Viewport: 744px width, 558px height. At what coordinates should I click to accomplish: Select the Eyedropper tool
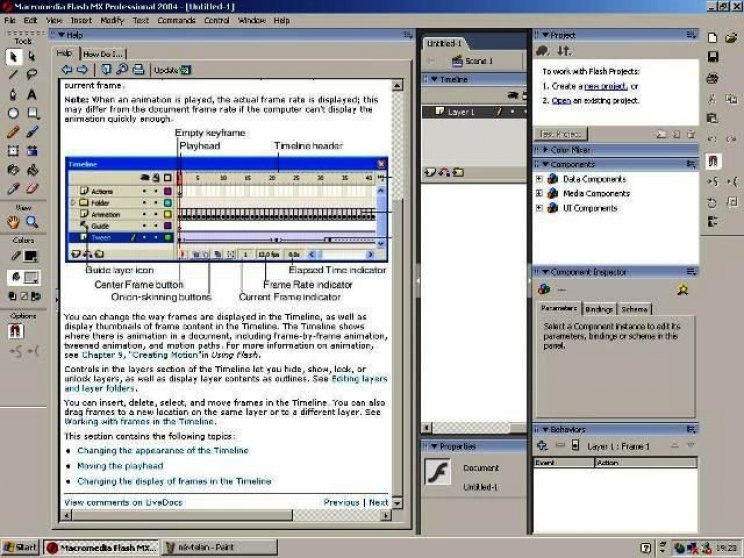[x=13, y=189]
